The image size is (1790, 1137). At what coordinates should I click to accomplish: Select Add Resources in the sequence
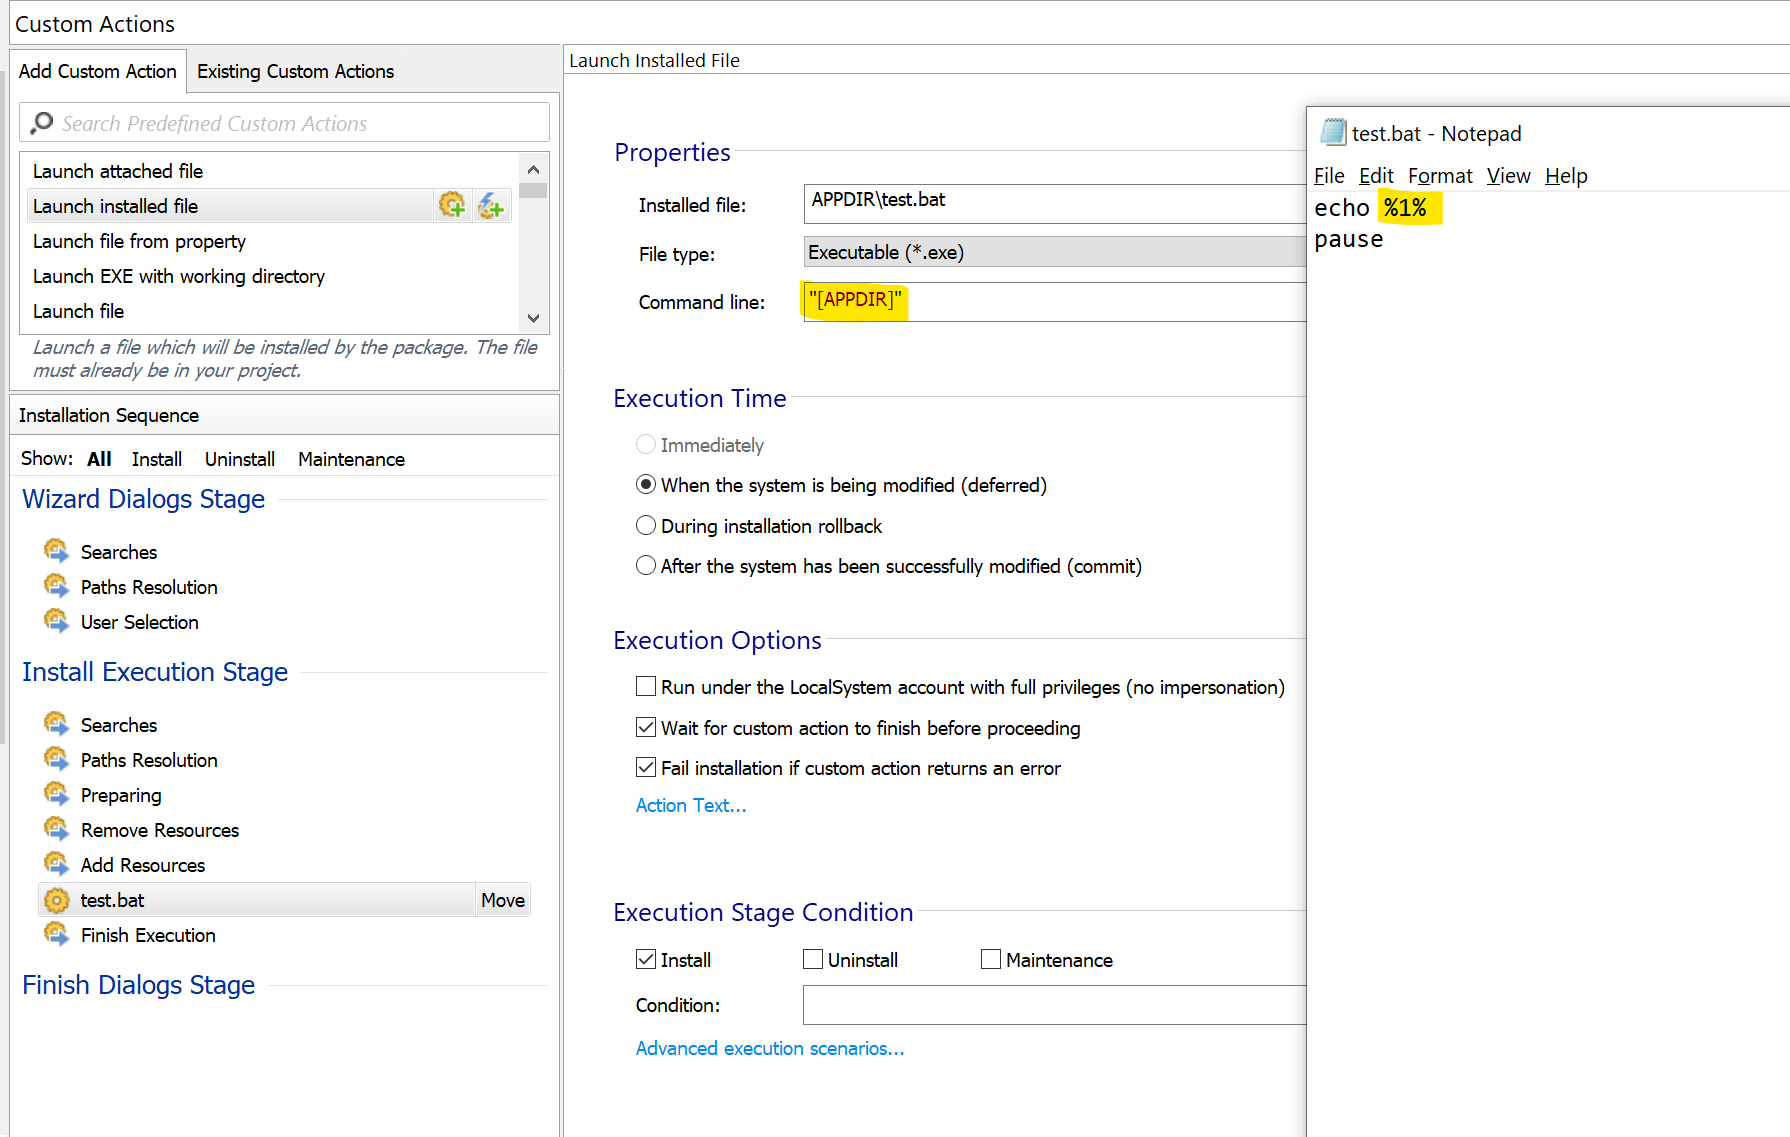143,865
